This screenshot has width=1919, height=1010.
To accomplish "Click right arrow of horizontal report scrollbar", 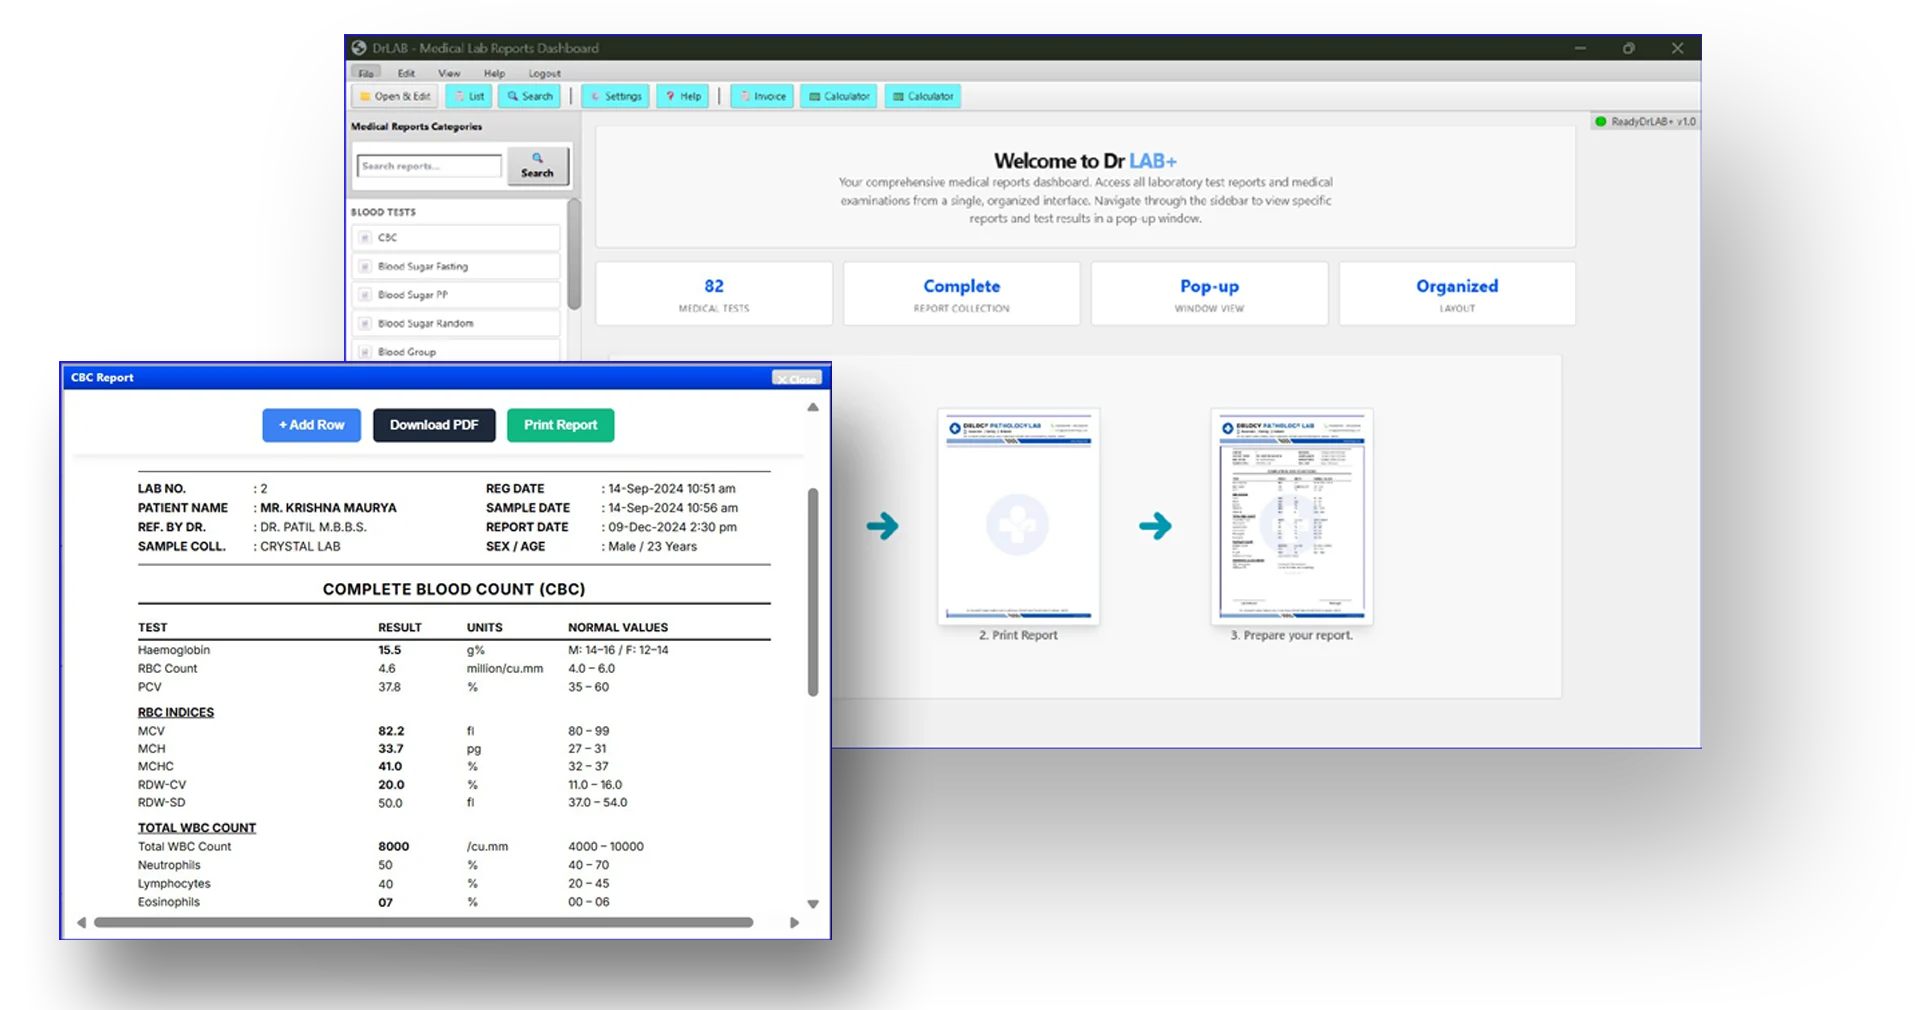I will tap(794, 923).
